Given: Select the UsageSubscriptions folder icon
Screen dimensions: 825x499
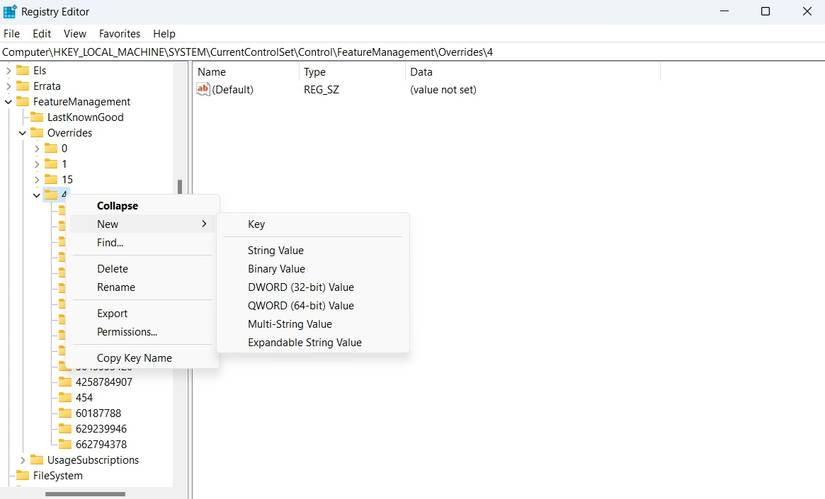Looking at the screenshot, I should pyautogui.click(x=37, y=460).
